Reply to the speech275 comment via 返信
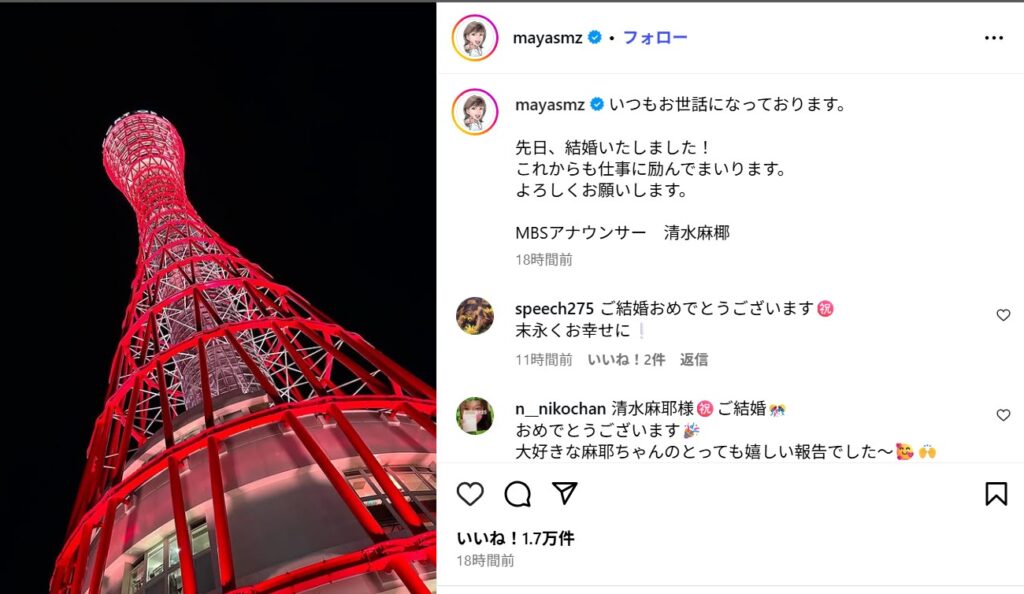 (694, 360)
